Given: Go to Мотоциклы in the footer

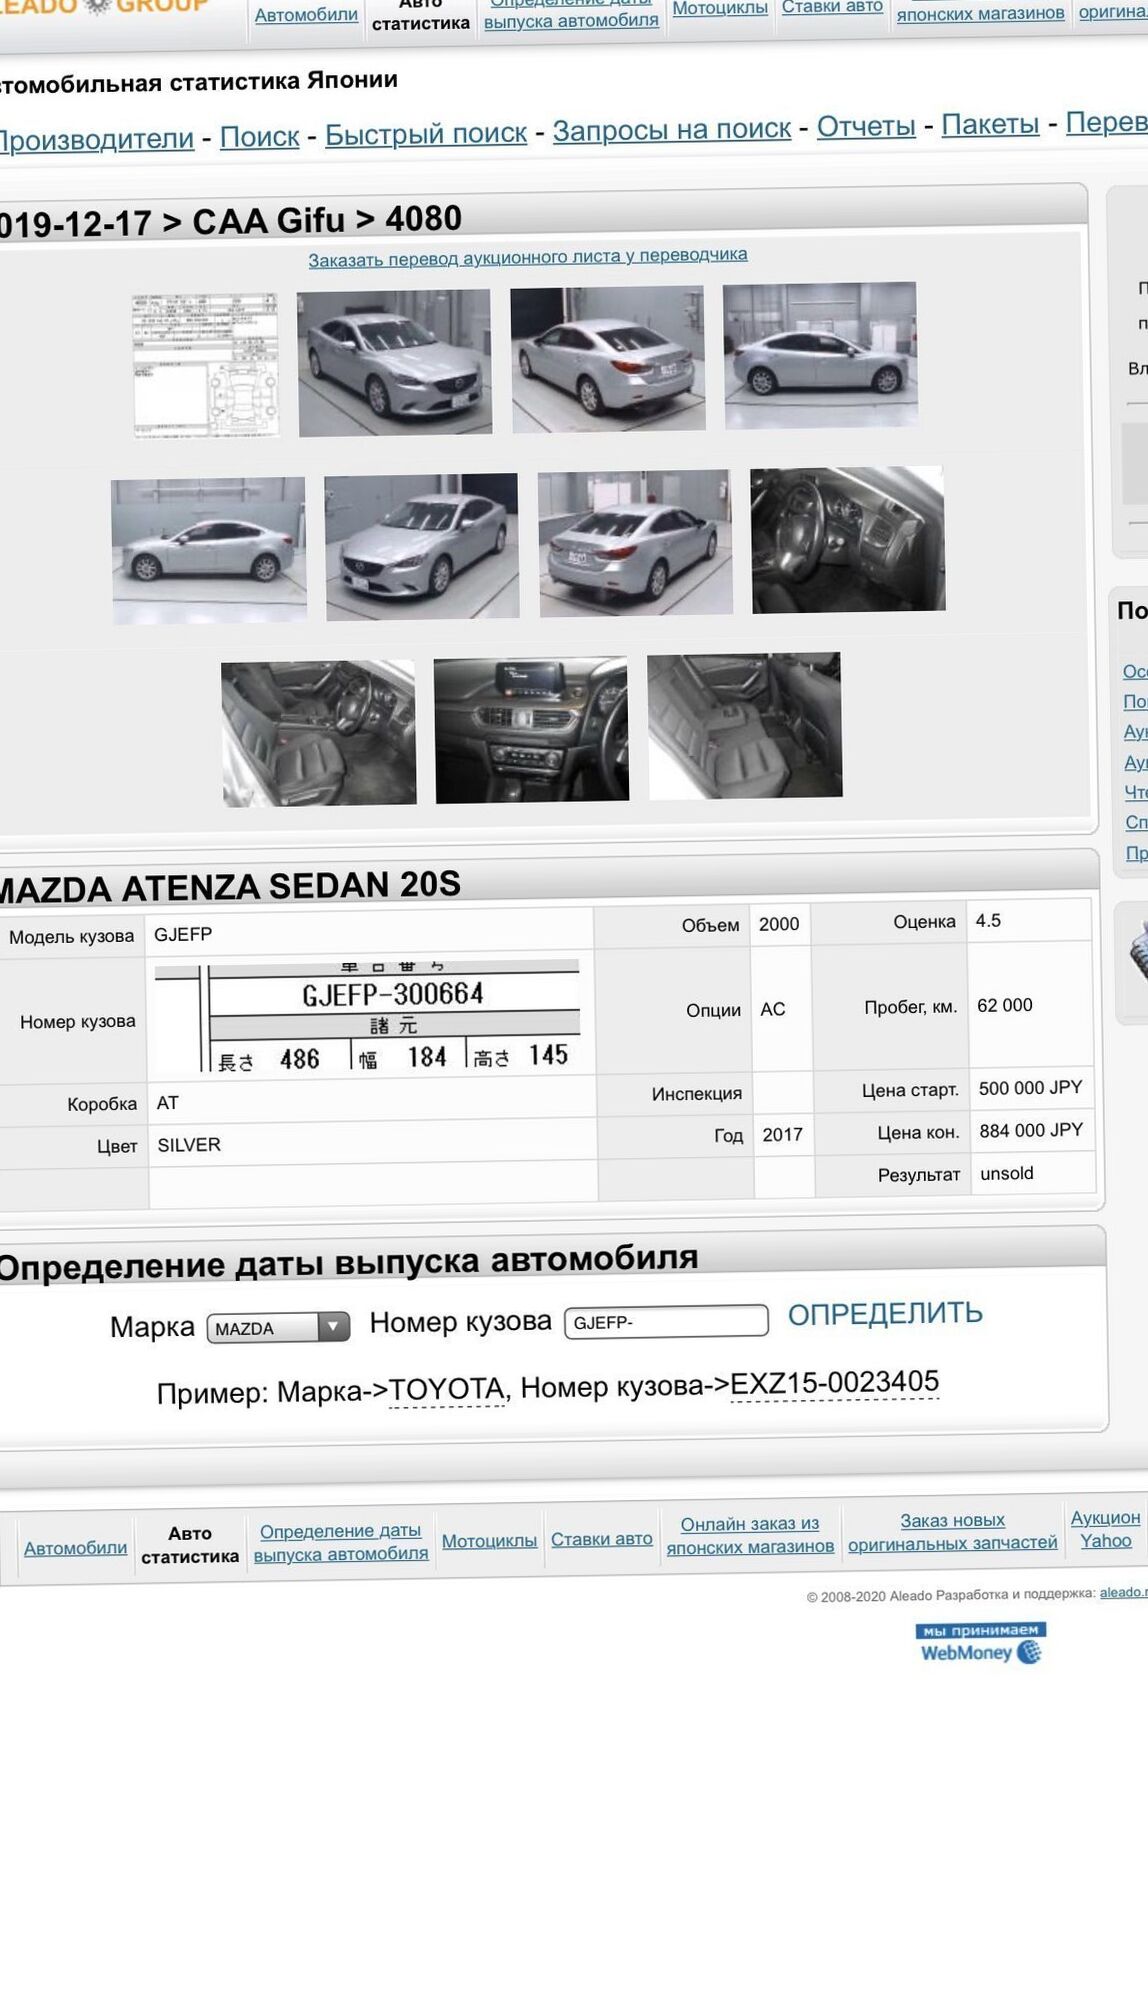Looking at the screenshot, I should 490,1541.
